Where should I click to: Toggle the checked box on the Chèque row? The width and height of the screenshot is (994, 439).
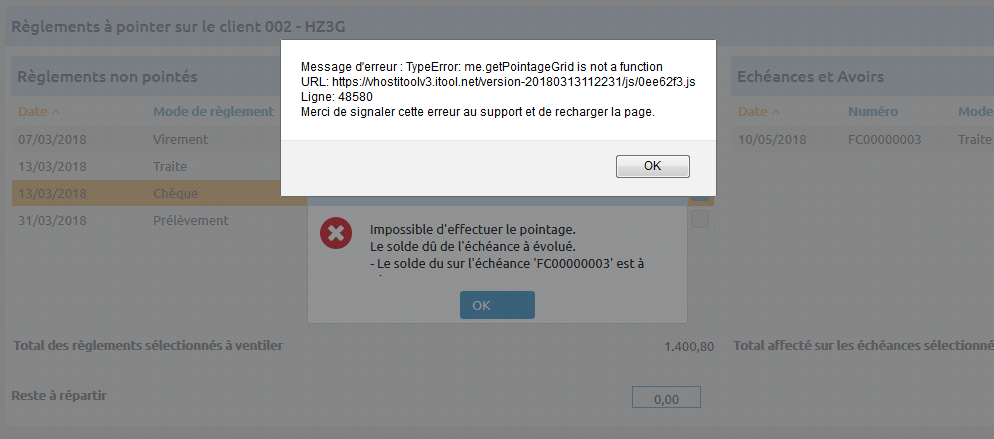point(700,199)
